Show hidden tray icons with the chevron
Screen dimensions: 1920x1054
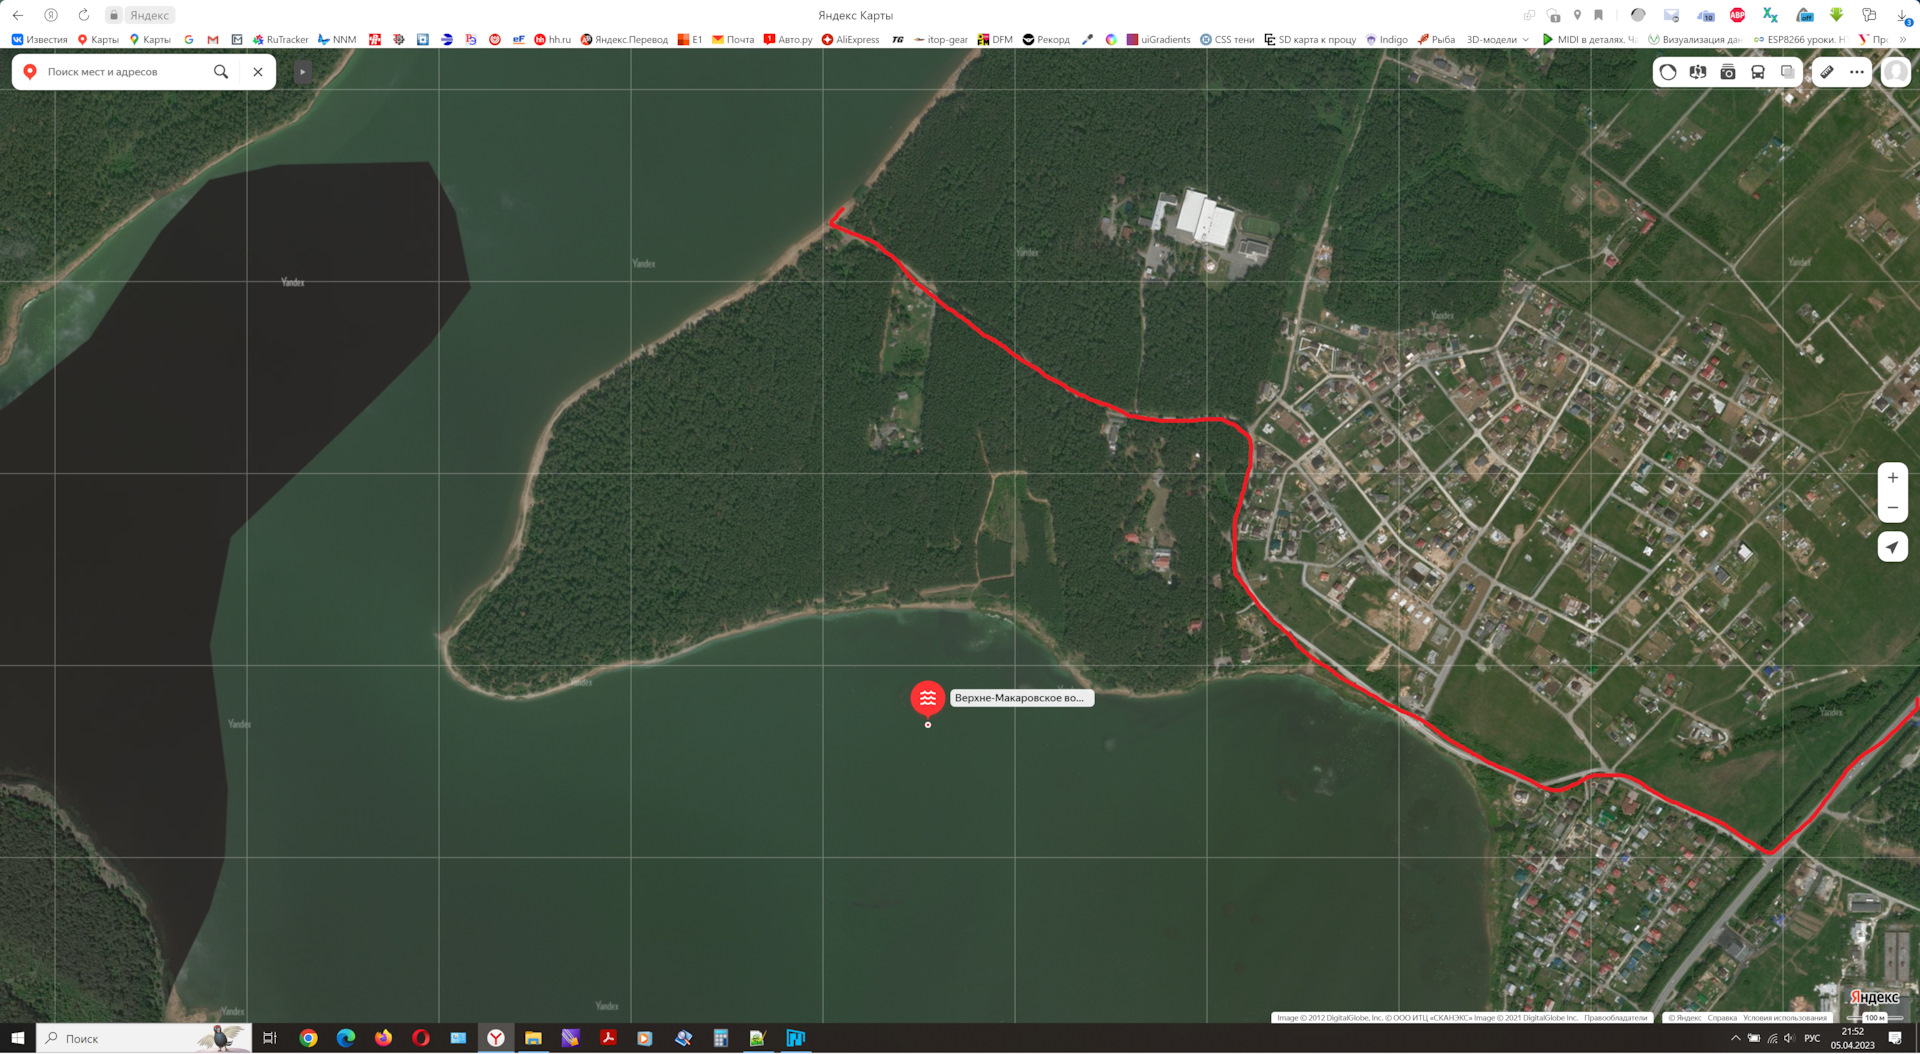coord(1735,1038)
